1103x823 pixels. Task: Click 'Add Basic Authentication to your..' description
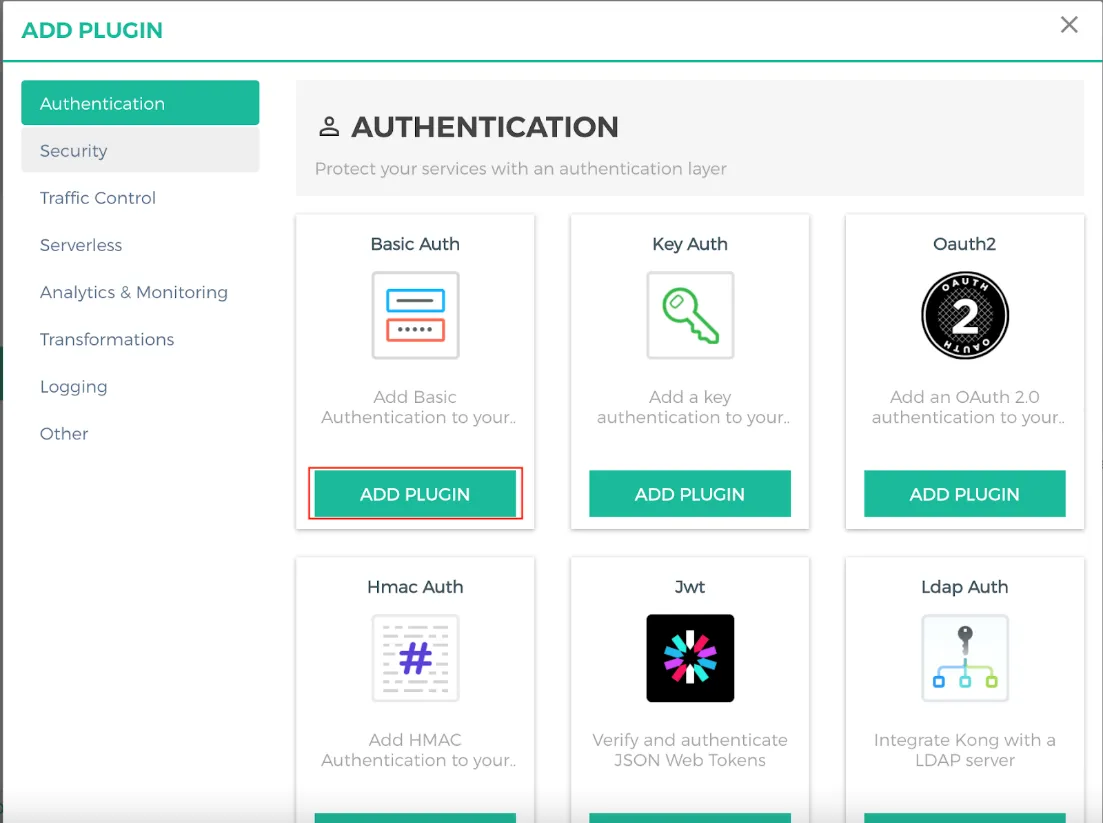[418, 407]
